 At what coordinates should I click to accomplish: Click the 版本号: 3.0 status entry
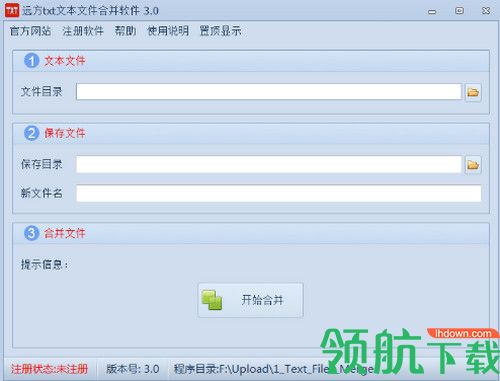click(132, 369)
